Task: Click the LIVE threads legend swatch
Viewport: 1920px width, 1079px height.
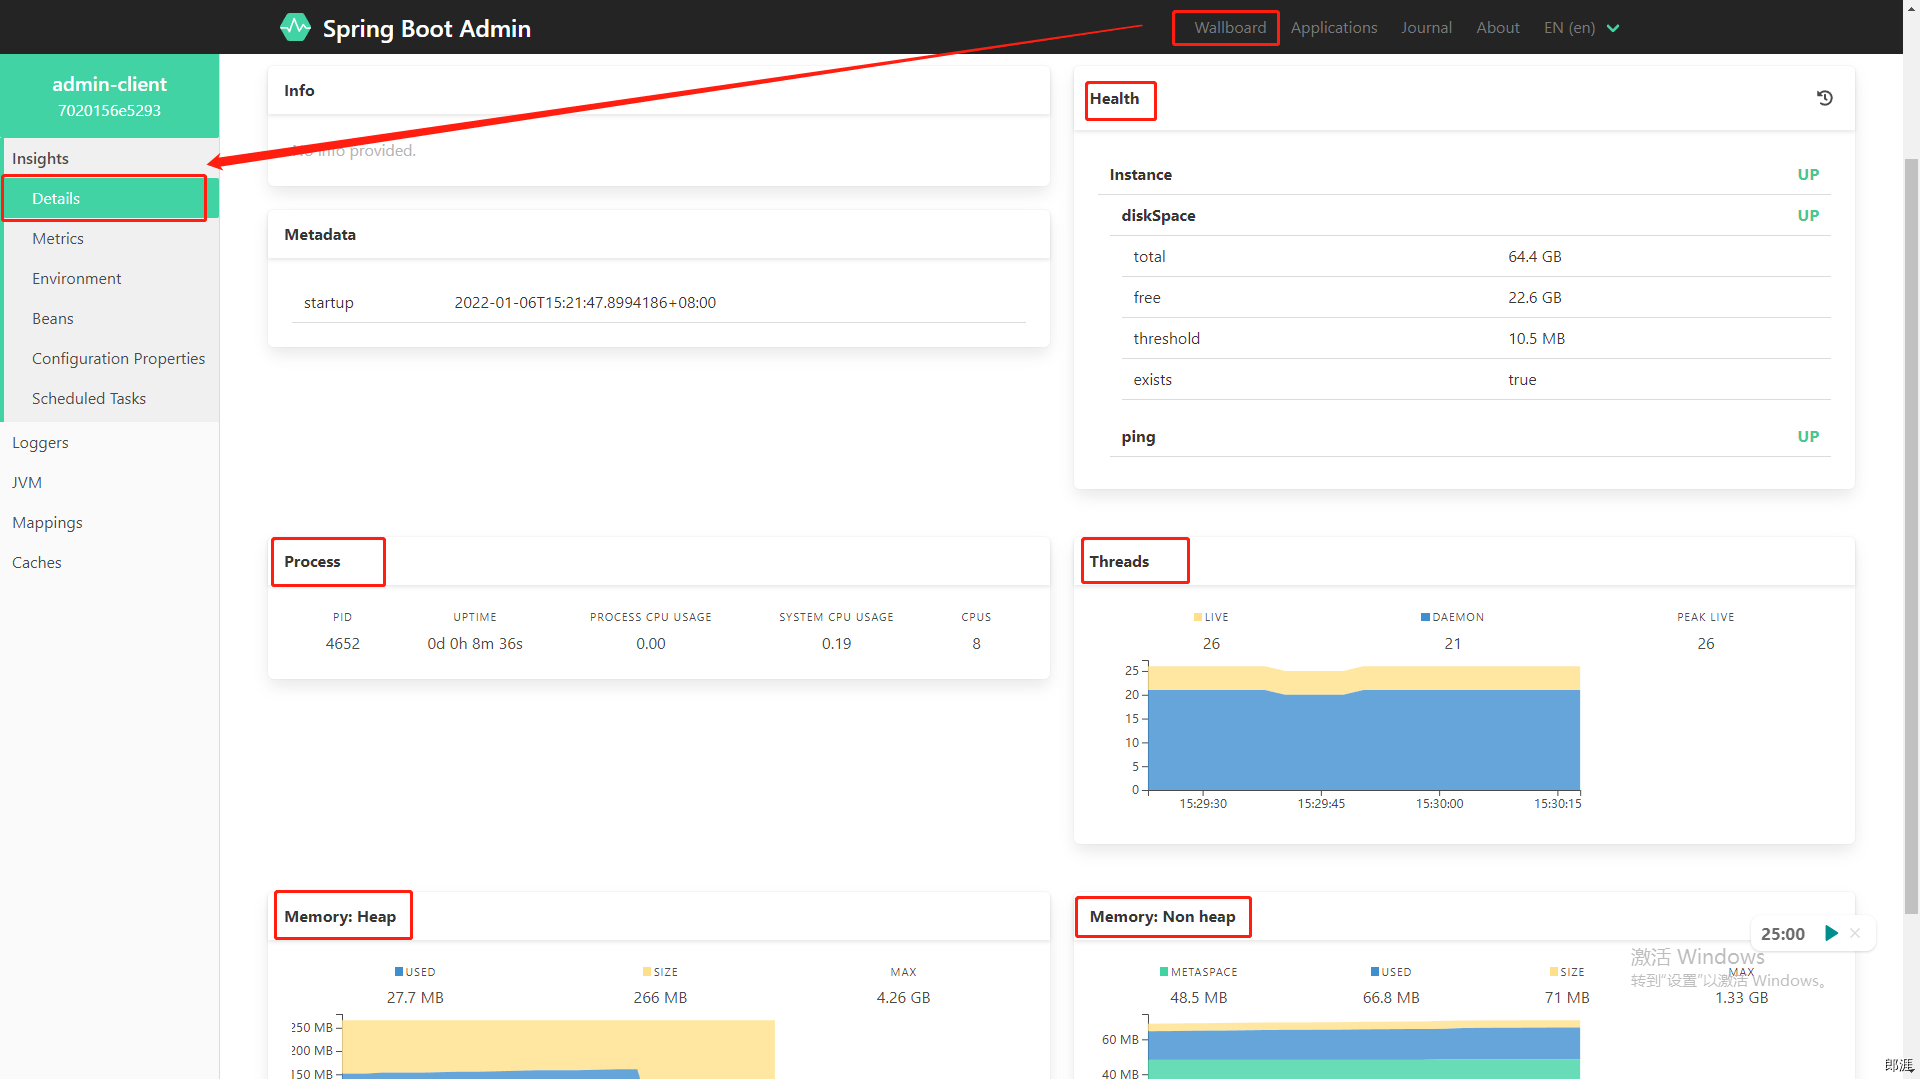Action: [x=1198, y=617]
